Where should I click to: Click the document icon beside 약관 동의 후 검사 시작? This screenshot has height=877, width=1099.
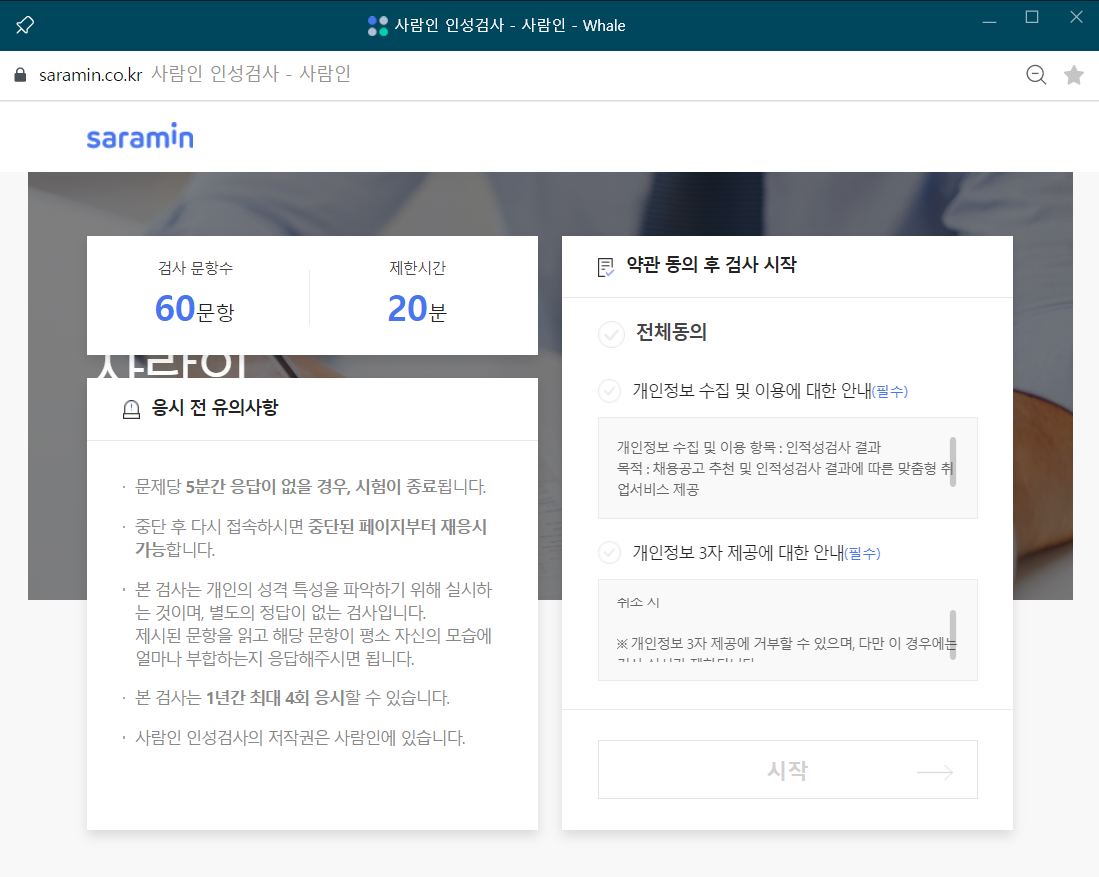click(x=606, y=267)
